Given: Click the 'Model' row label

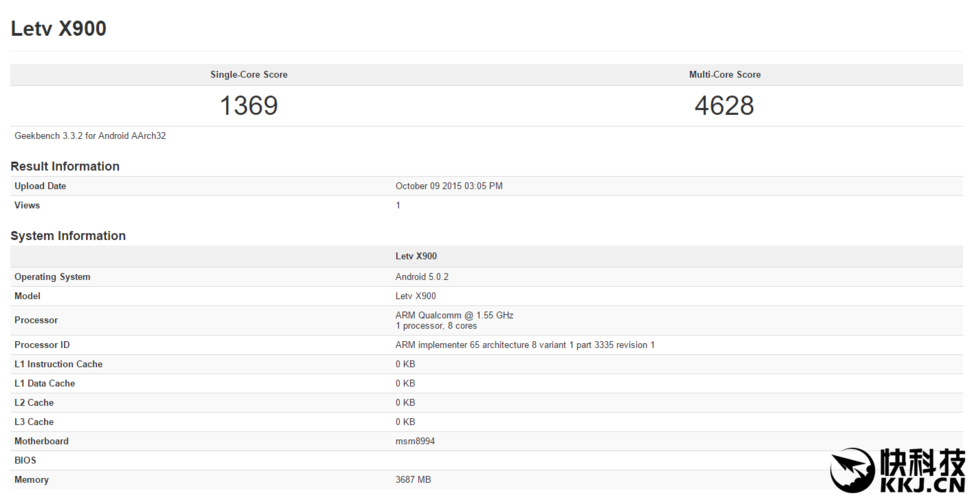Looking at the screenshot, I should click(27, 296).
